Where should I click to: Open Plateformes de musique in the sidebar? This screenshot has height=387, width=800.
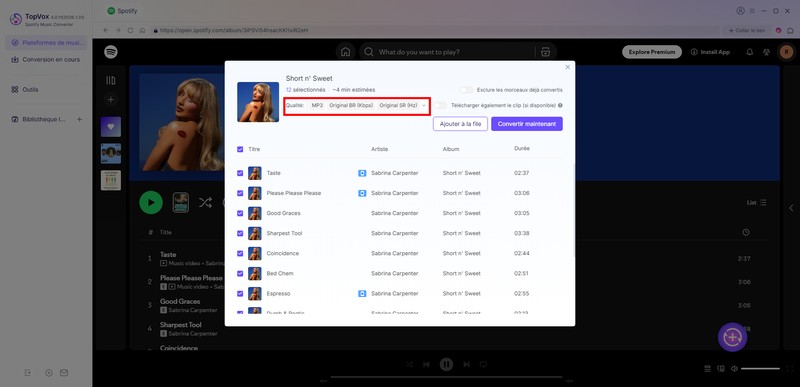click(x=46, y=43)
